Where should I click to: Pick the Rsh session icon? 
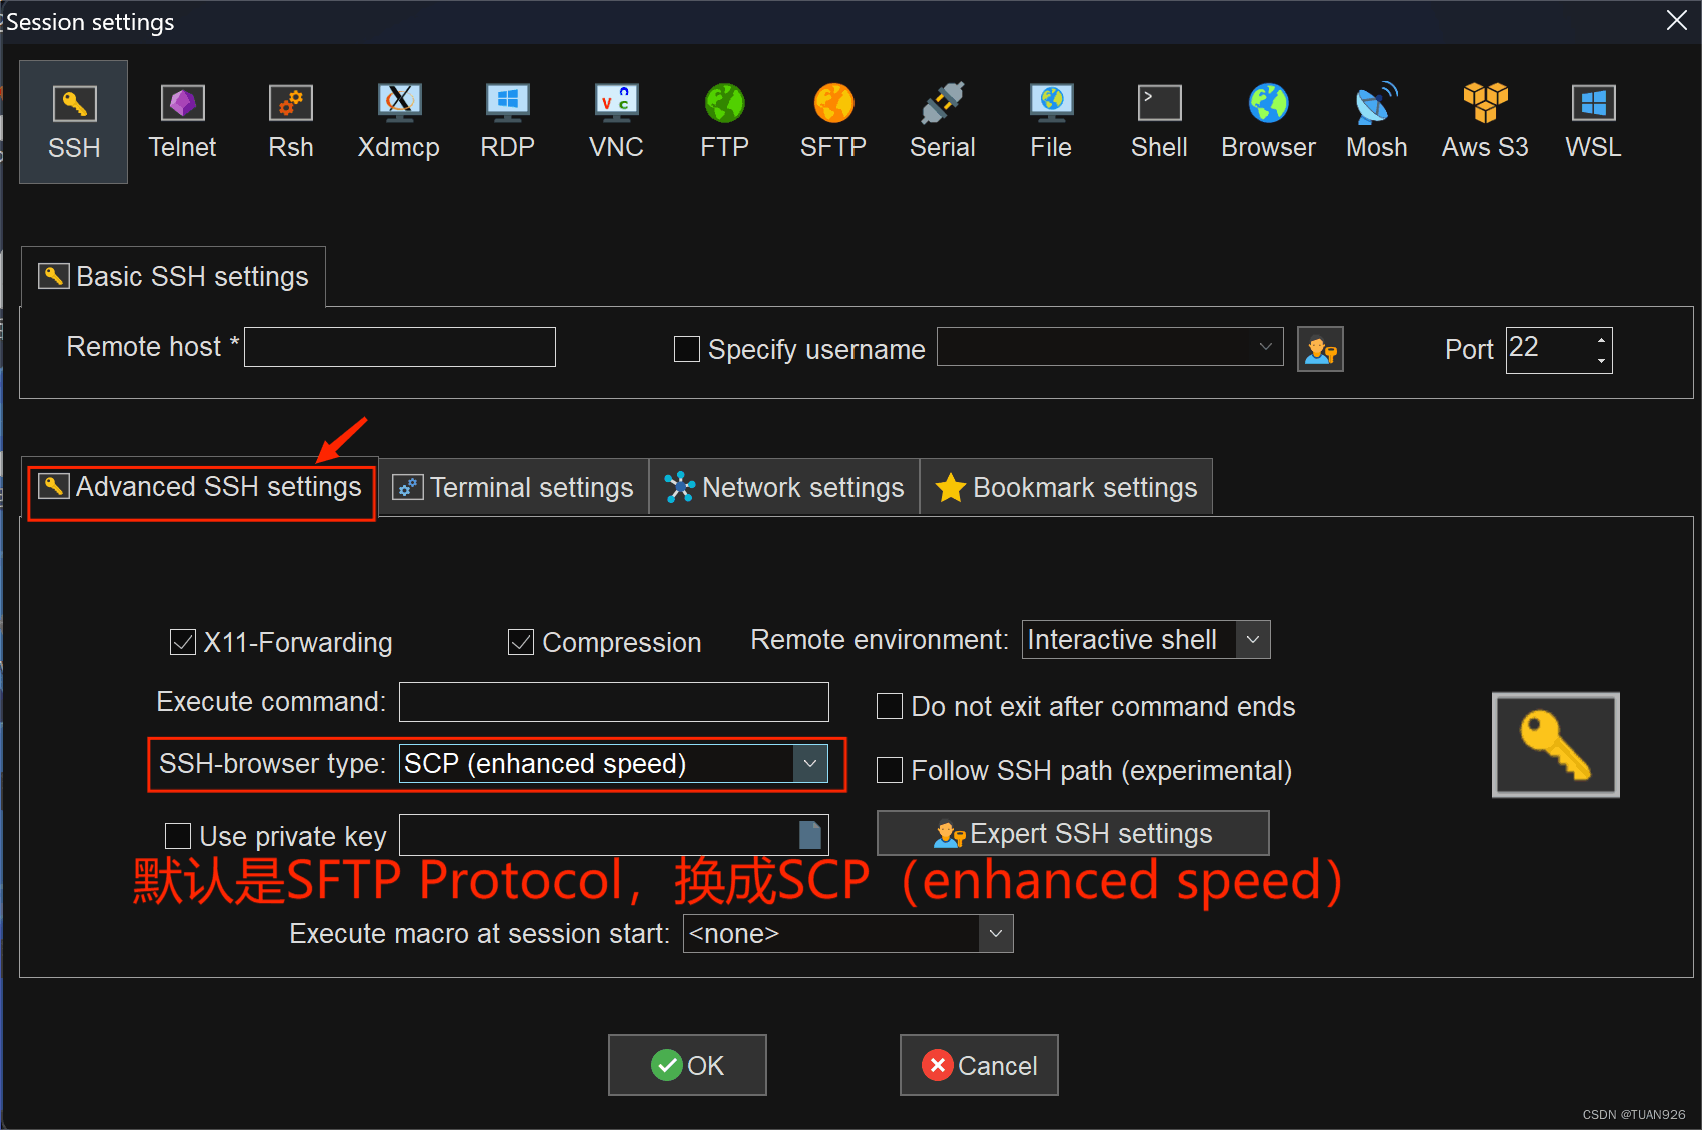click(x=291, y=122)
